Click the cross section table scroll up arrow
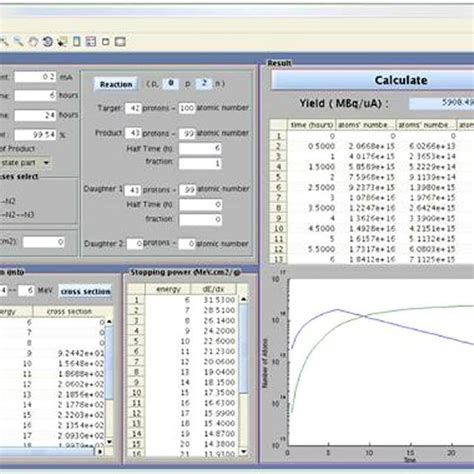The height and width of the screenshot is (474, 474). (x=109, y=322)
